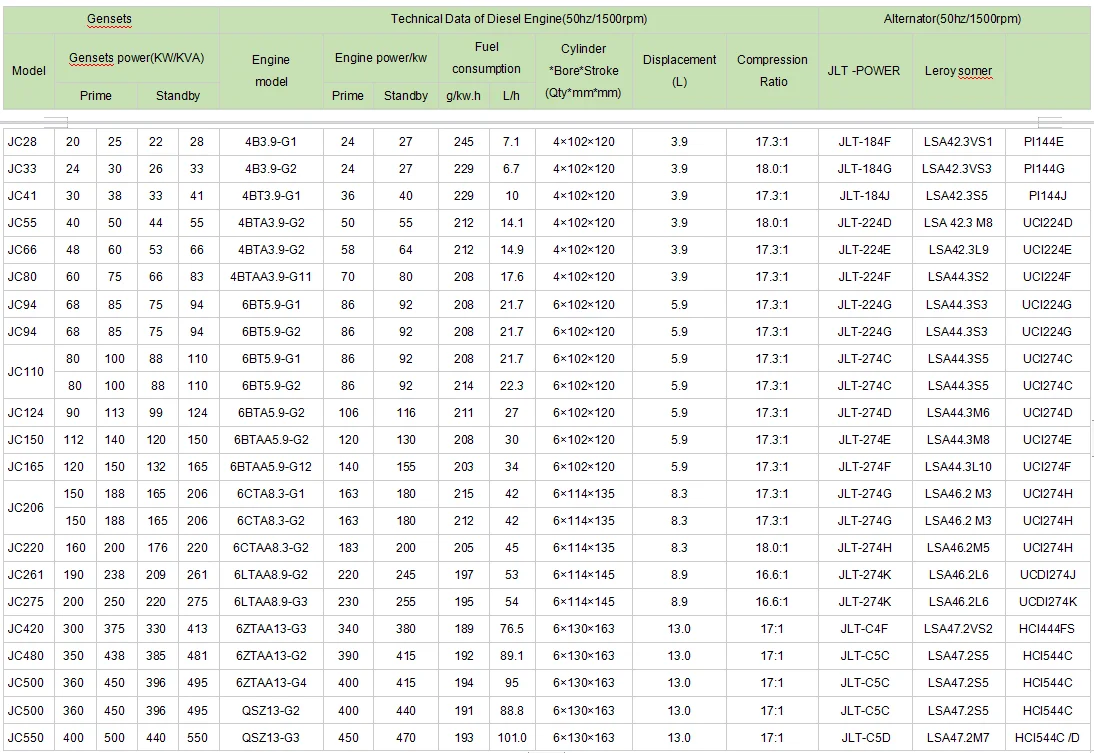
Task: Click the 'Engine model' column header
Action: tap(271, 71)
